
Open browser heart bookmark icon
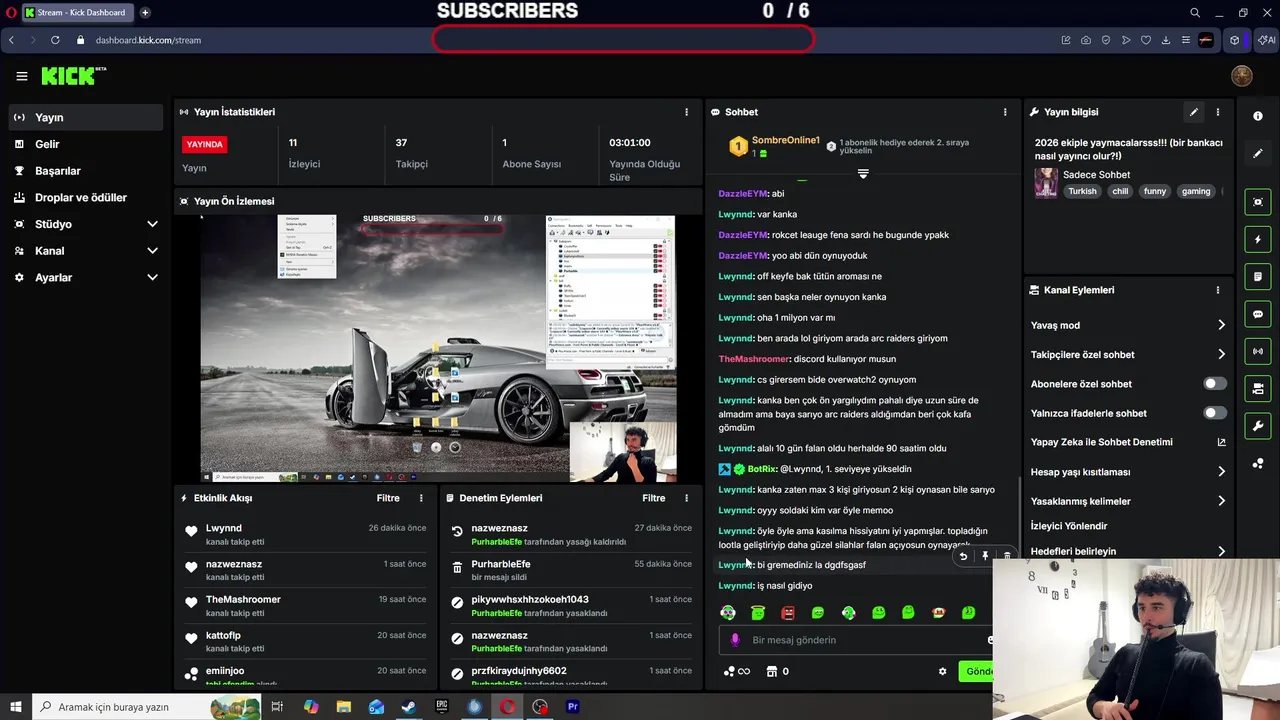[x=1146, y=40]
